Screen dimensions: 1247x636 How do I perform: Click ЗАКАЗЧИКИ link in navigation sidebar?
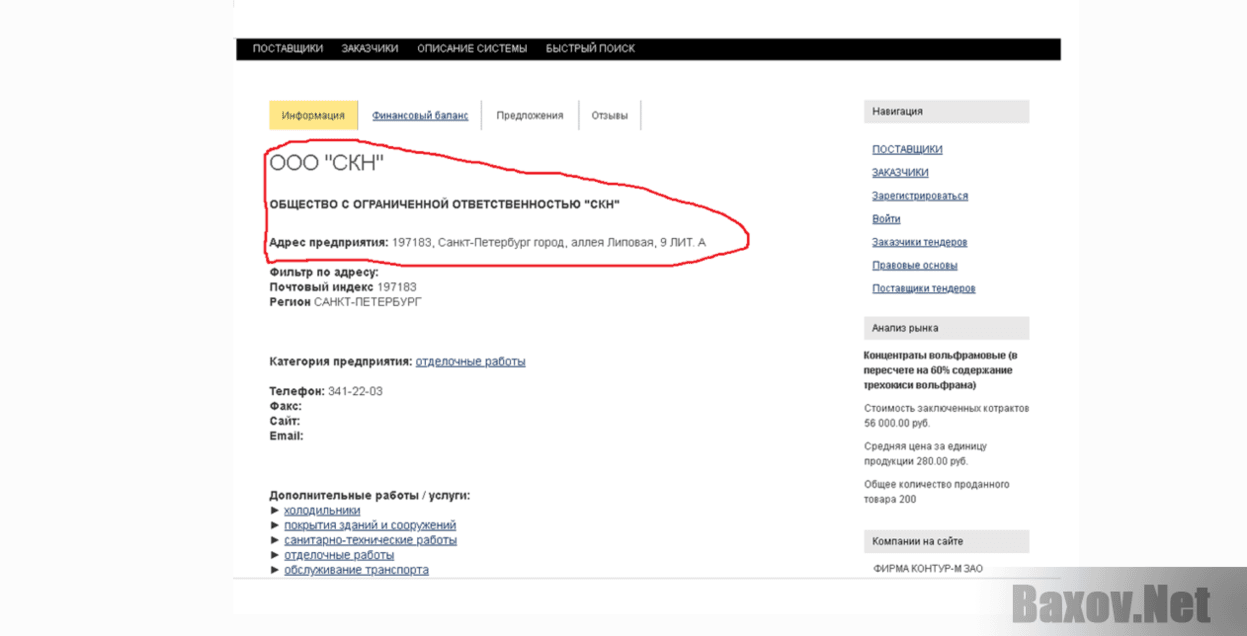click(900, 173)
